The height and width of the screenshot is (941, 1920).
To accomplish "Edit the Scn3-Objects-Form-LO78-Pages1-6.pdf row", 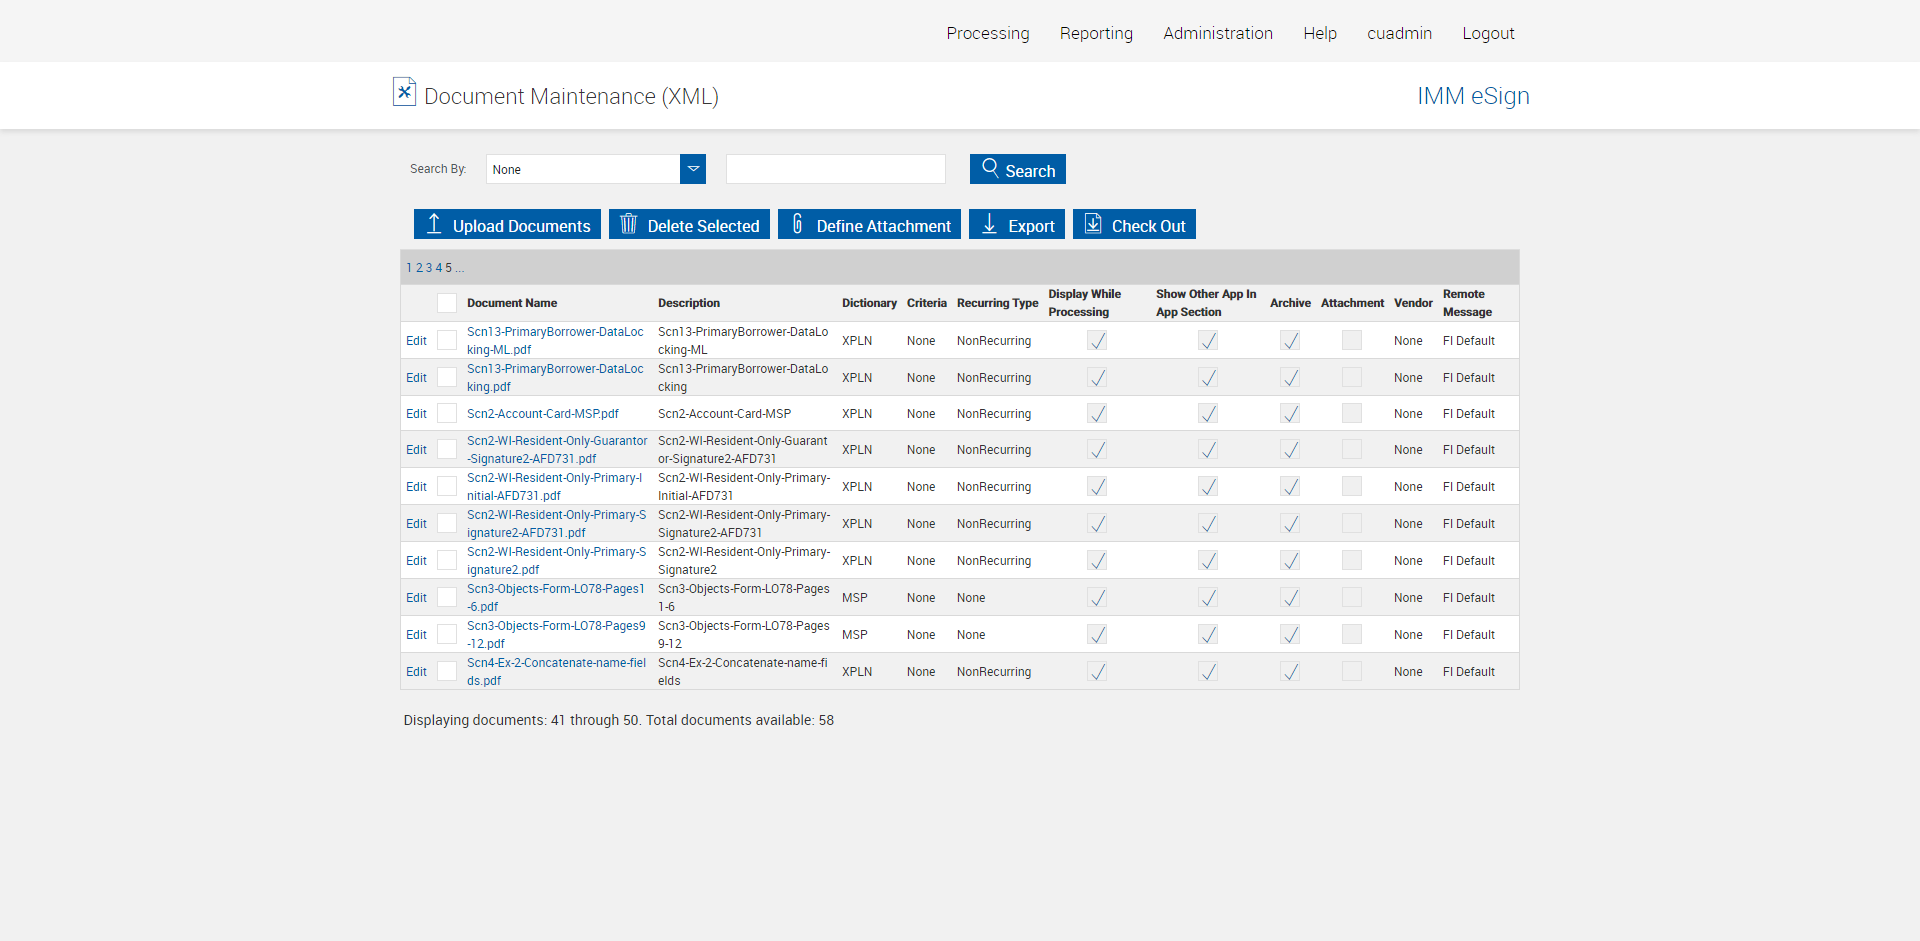I will coord(416,598).
